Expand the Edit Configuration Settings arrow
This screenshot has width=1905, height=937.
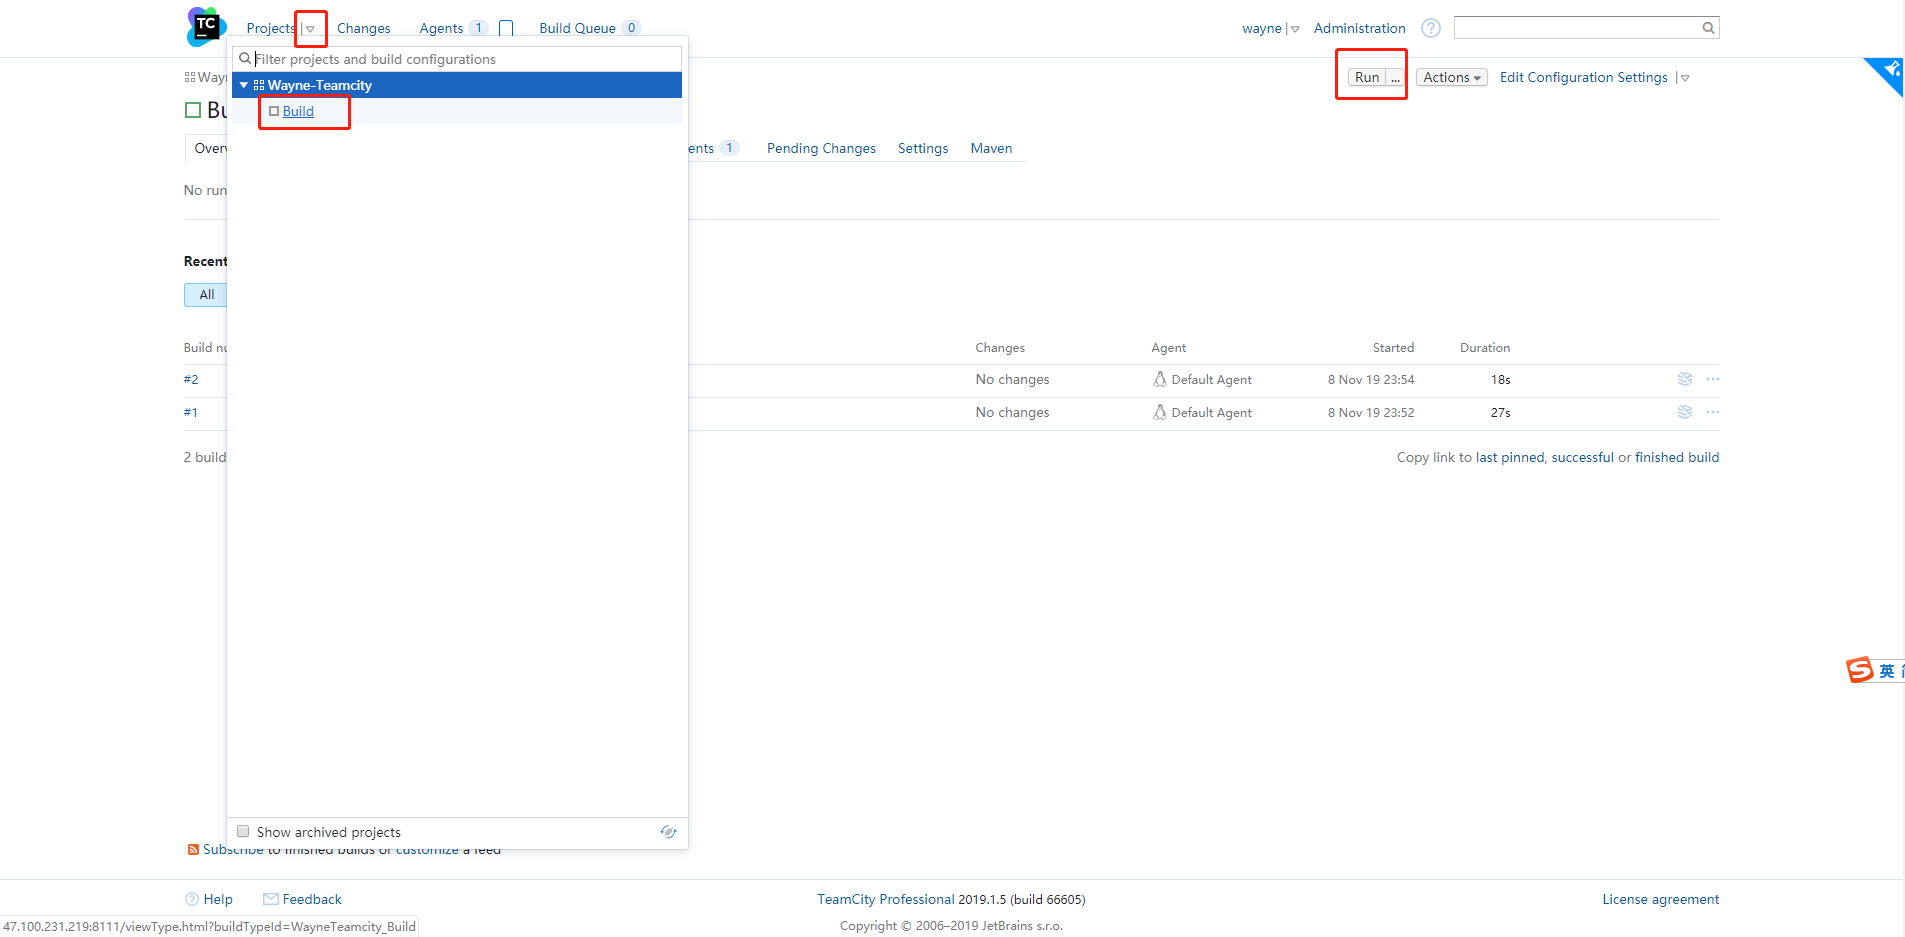coord(1685,78)
